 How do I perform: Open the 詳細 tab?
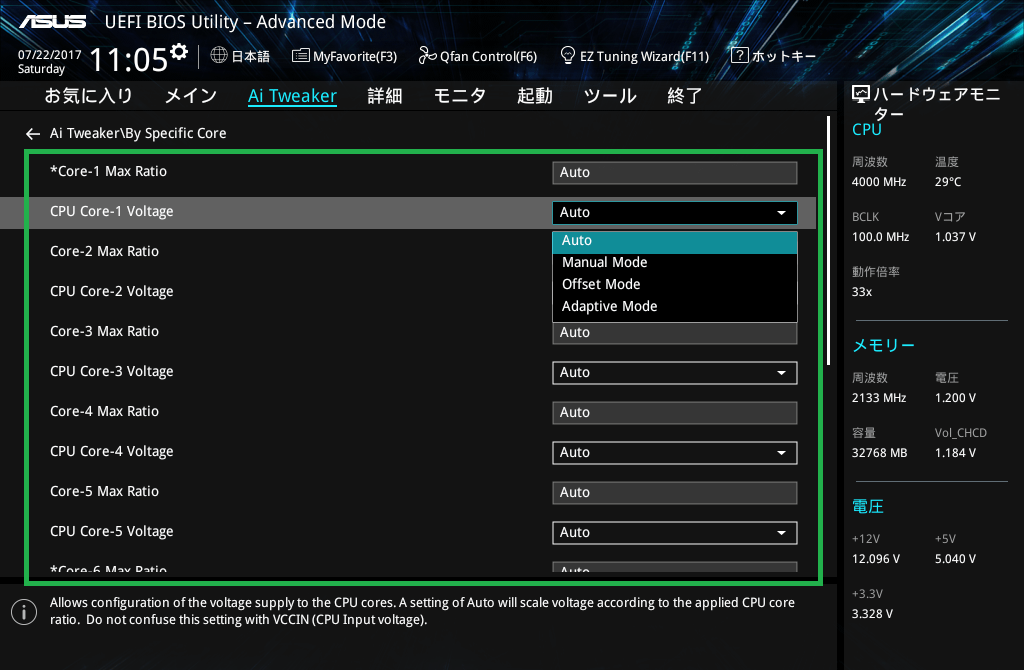pos(385,96)
